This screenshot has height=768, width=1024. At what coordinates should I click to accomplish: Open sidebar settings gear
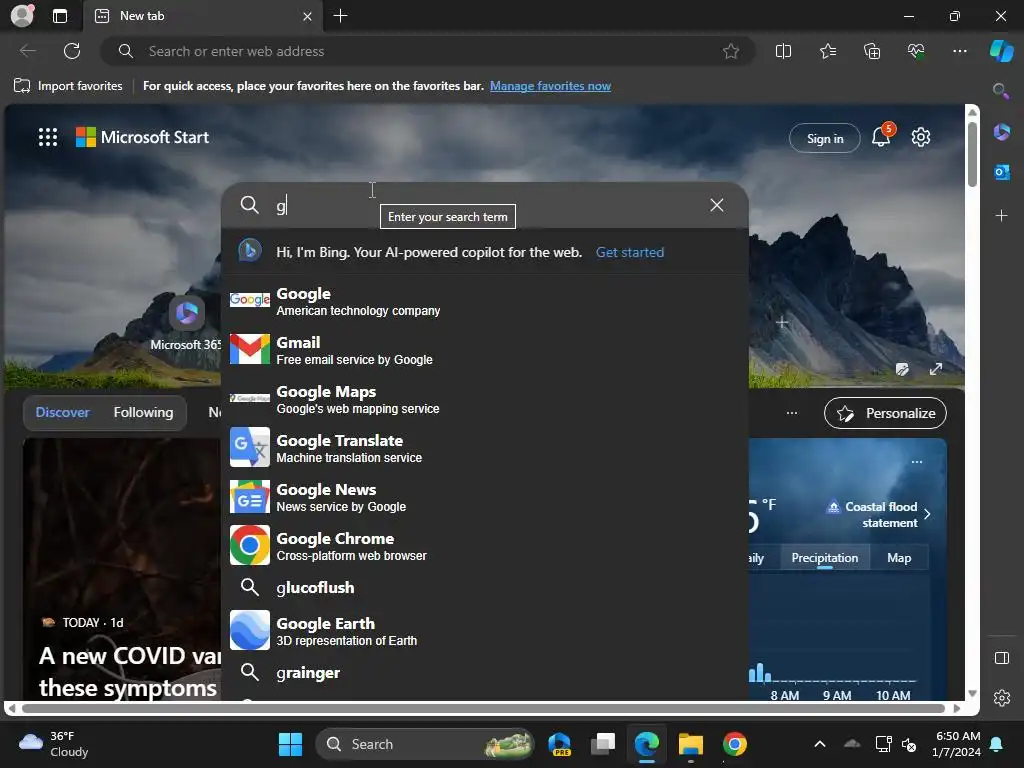(x=1002, y=698)
